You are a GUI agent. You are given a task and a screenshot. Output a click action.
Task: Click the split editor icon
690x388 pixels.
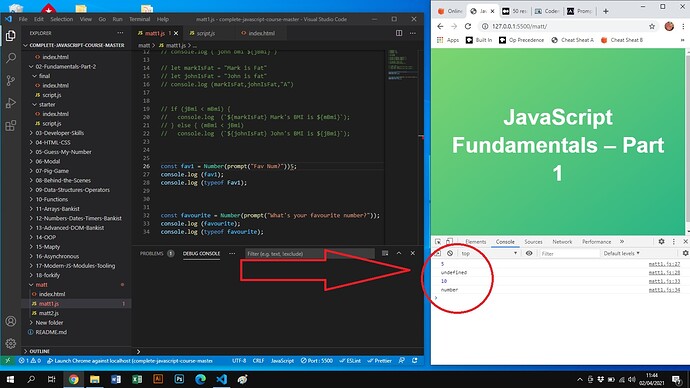coord(399,33)
